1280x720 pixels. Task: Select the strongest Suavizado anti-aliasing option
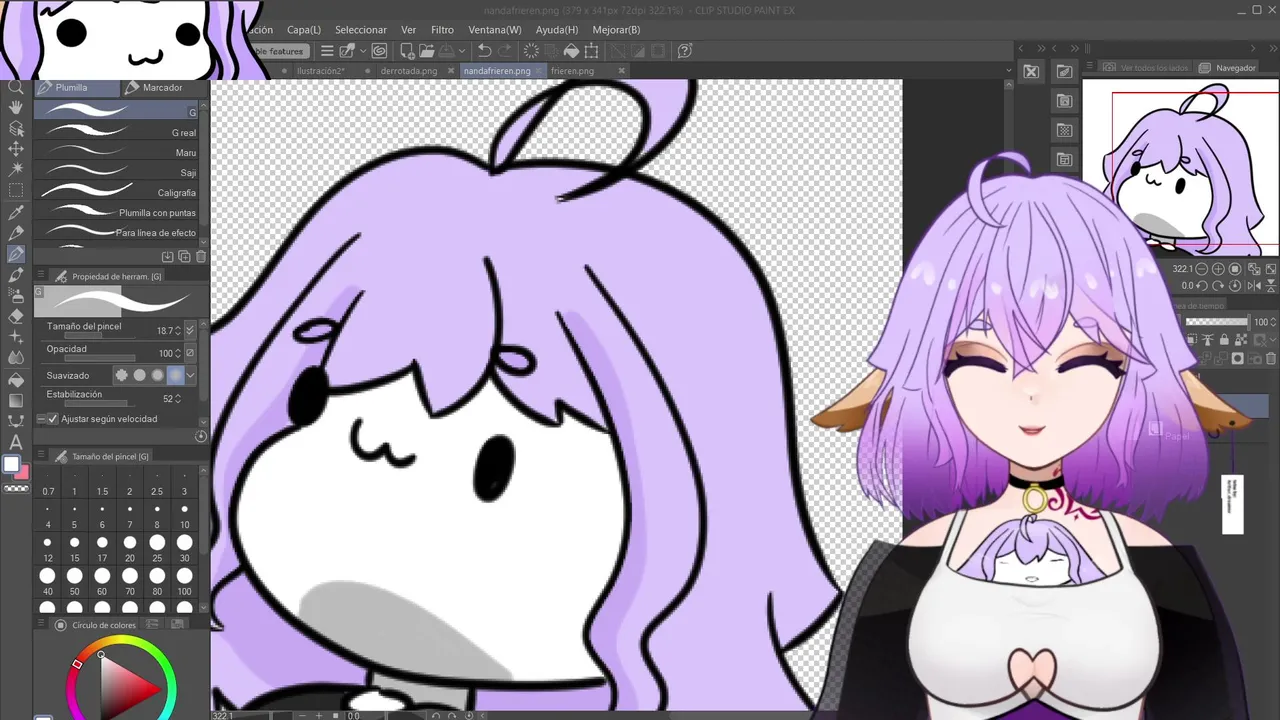click(176, 375)
